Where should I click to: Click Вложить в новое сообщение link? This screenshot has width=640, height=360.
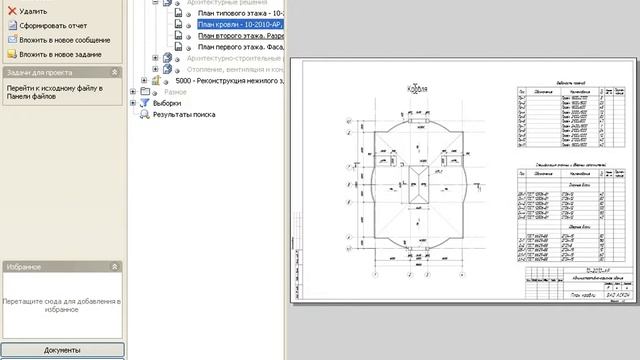[65, 40]
